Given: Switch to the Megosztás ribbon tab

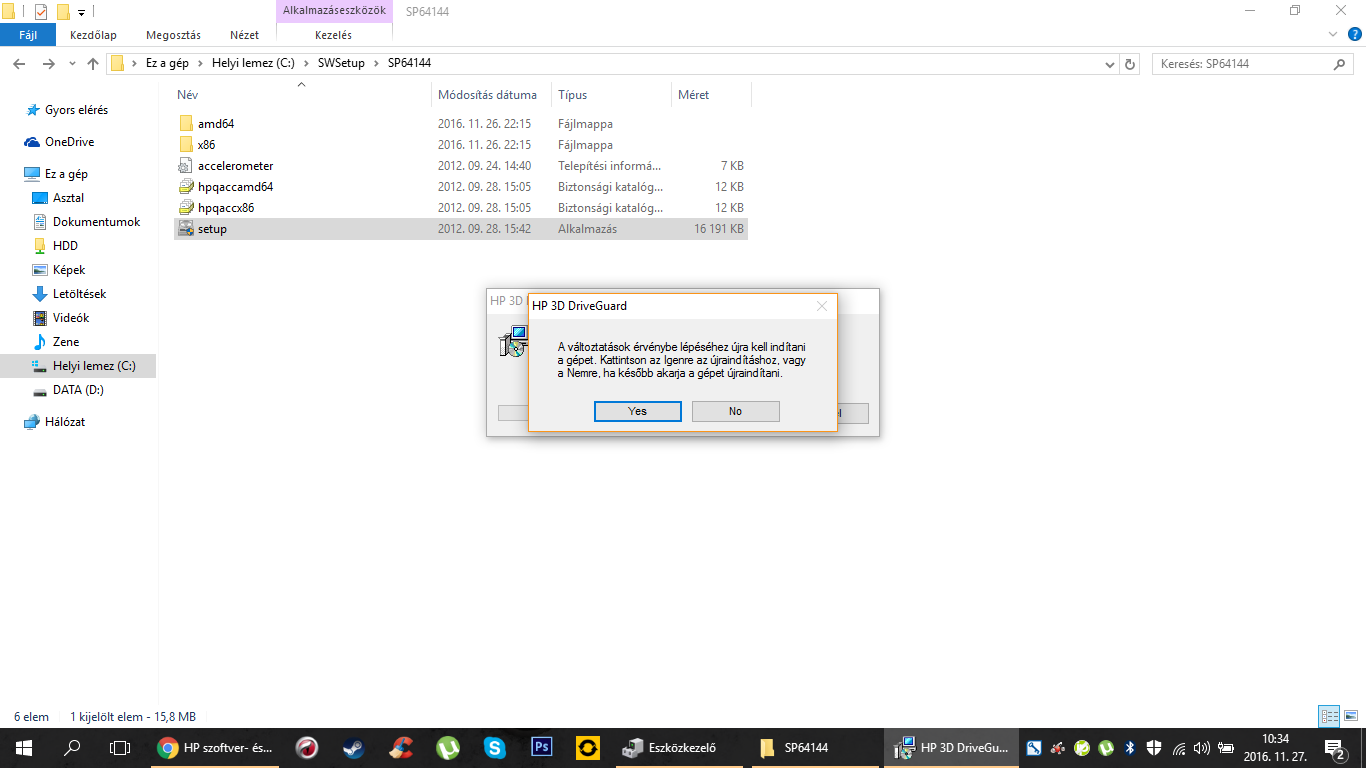Looking at the screenshot, I should click(x=173, y=35).
